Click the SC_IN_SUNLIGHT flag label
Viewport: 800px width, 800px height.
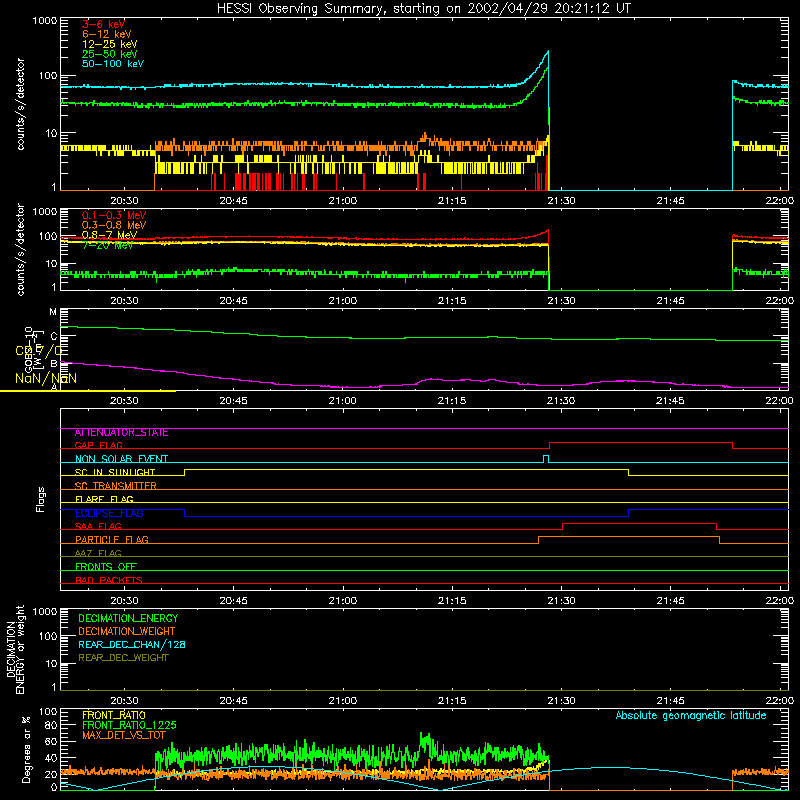115,472
